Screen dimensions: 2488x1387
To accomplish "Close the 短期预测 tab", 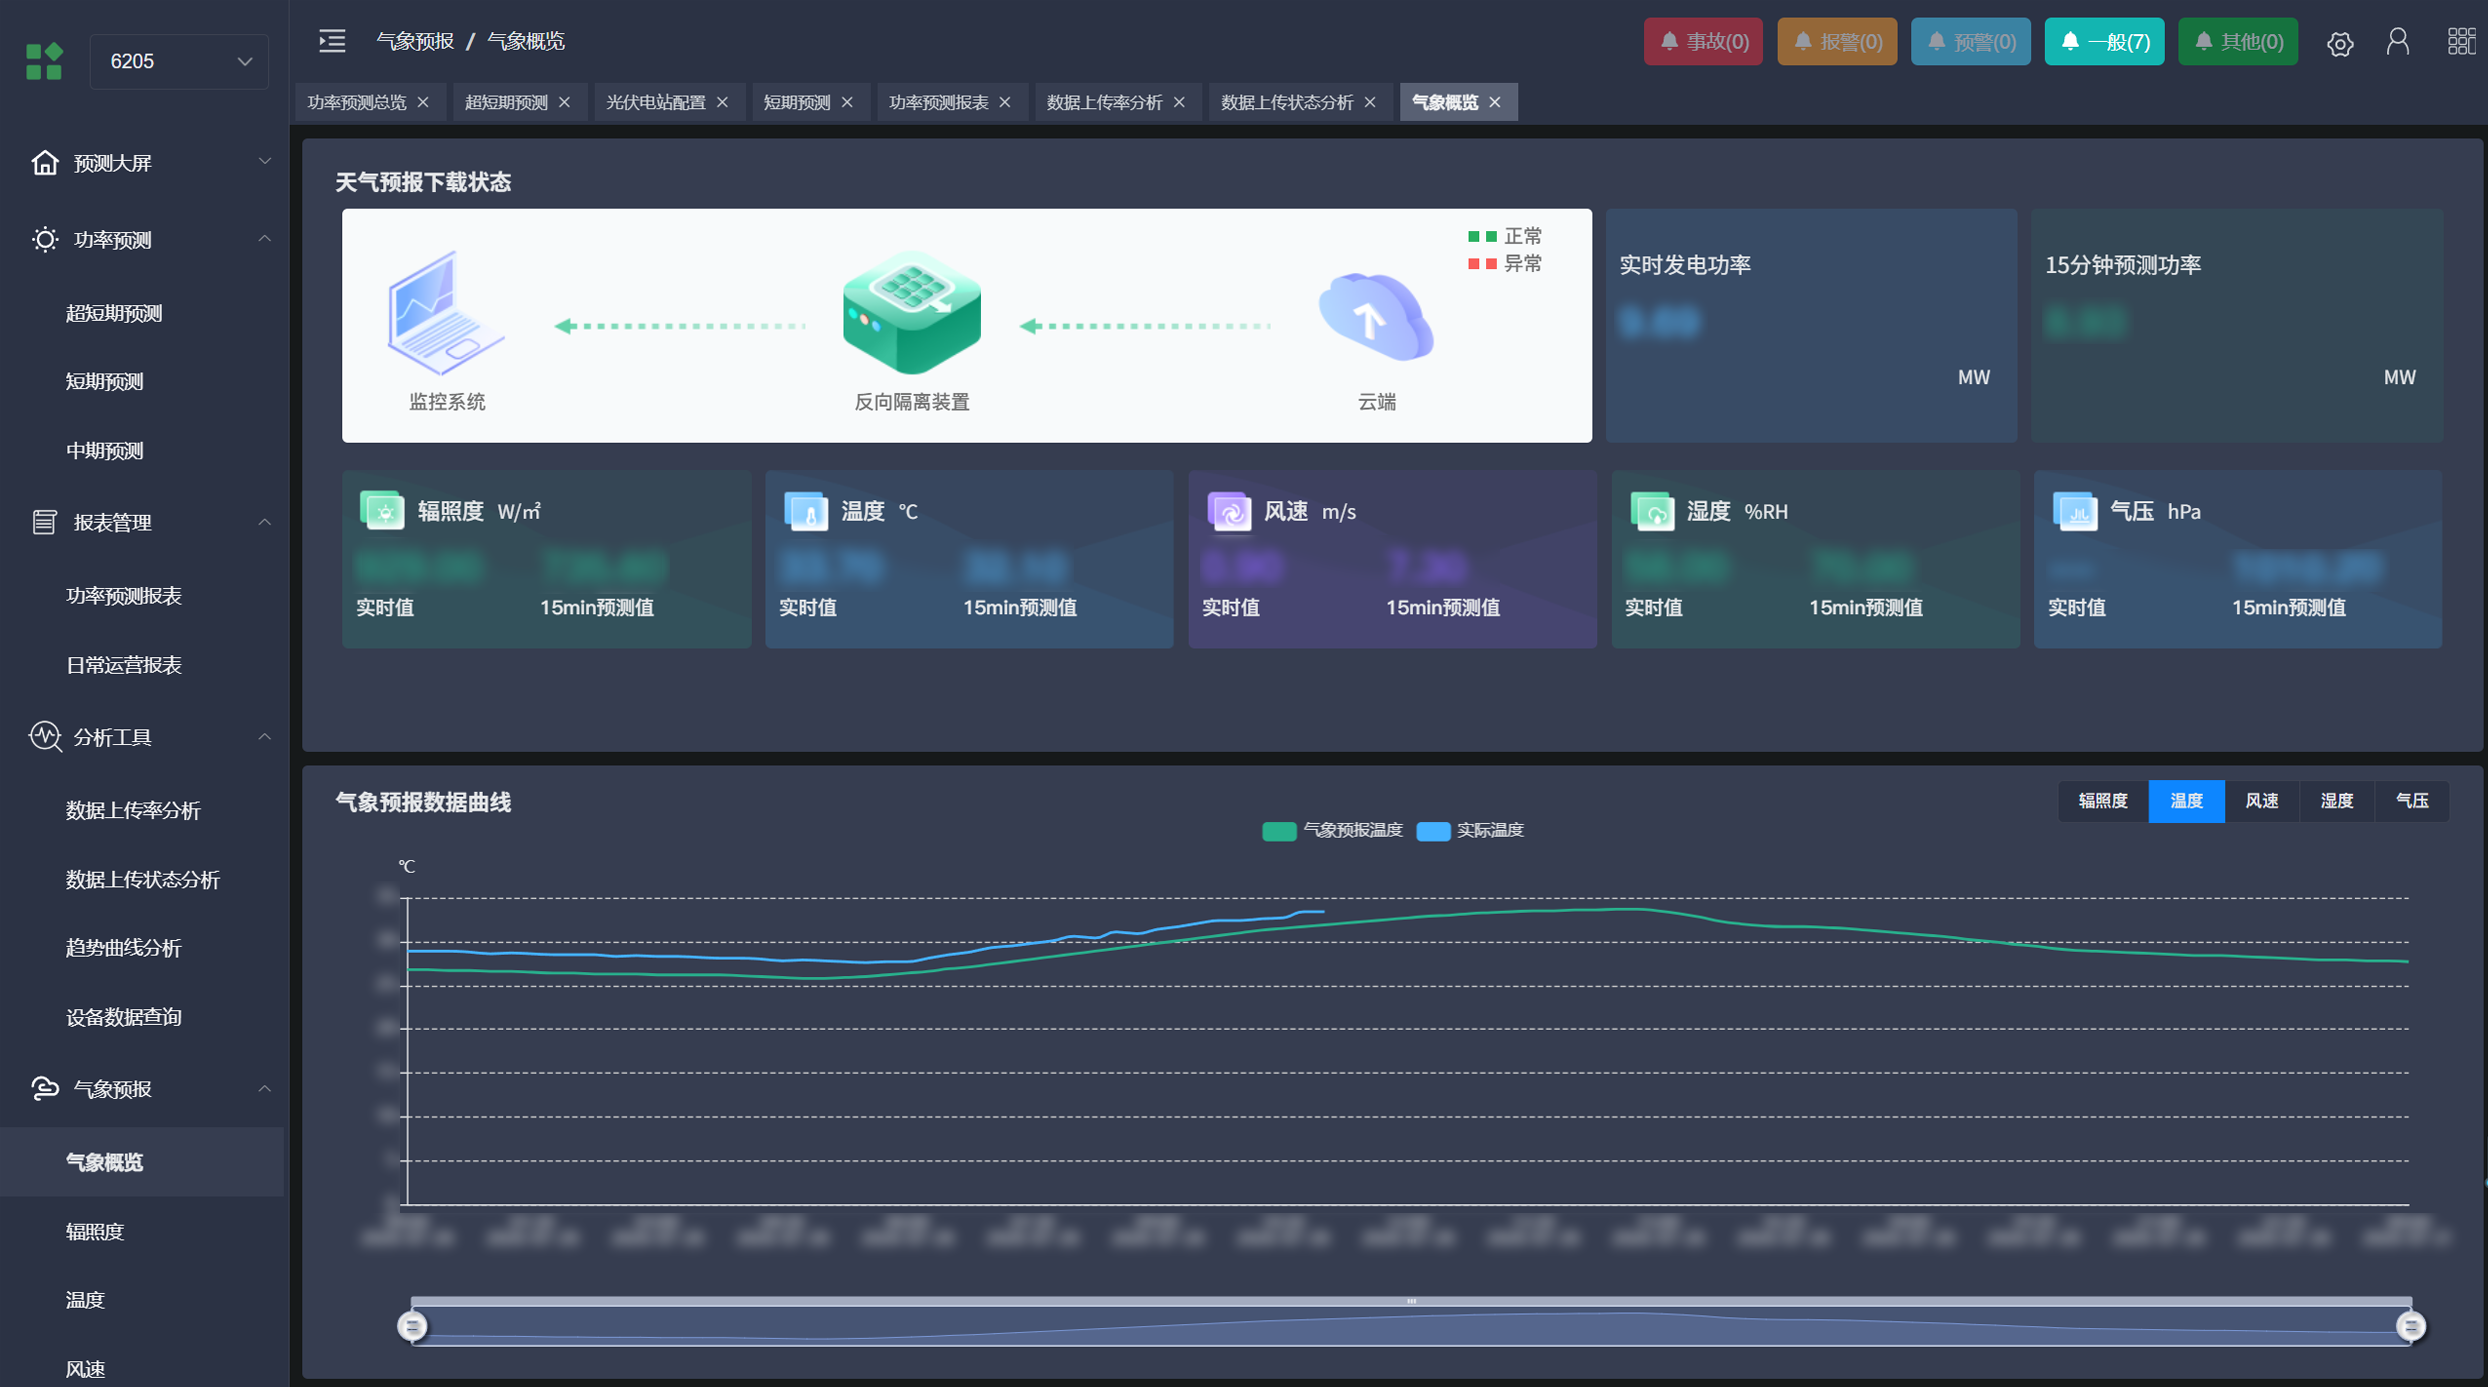I will point(847,102).
